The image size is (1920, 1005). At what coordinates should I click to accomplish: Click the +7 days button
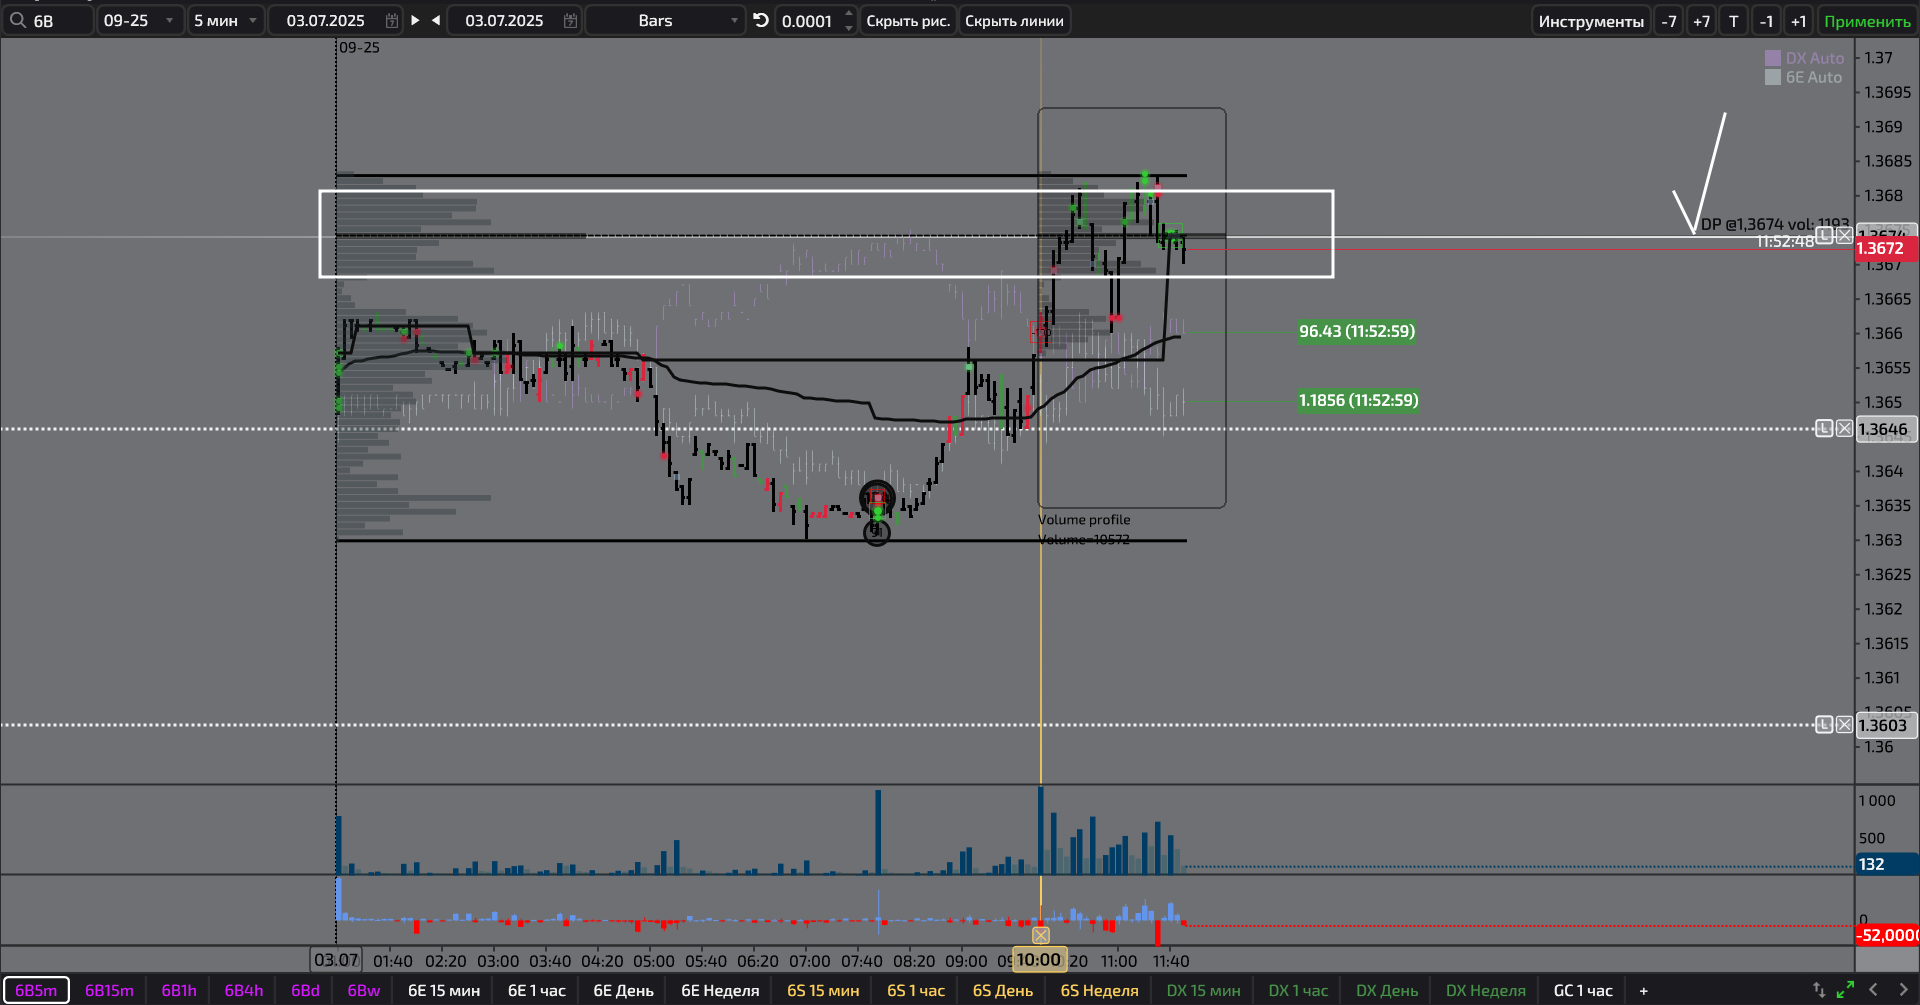pos(1701,21)
